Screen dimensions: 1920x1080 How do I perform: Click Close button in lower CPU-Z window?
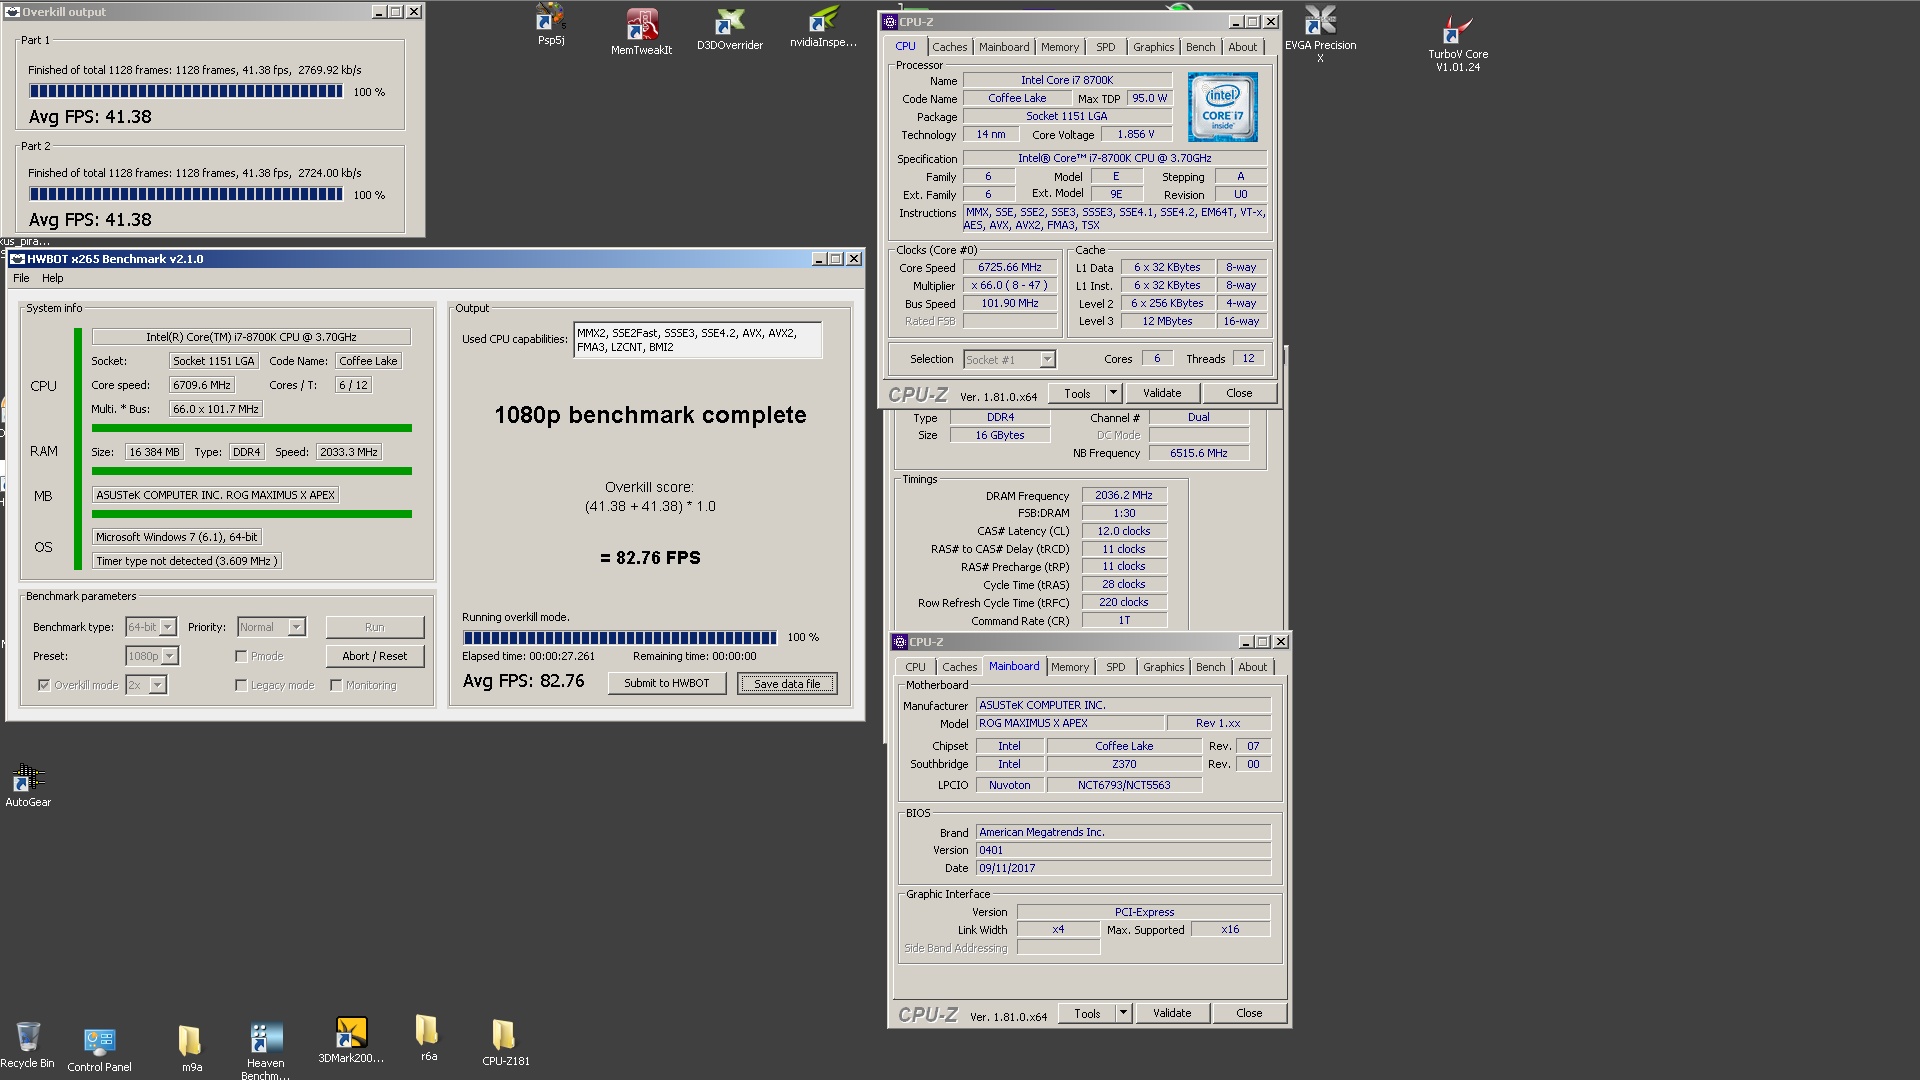pos(1249,1013)
